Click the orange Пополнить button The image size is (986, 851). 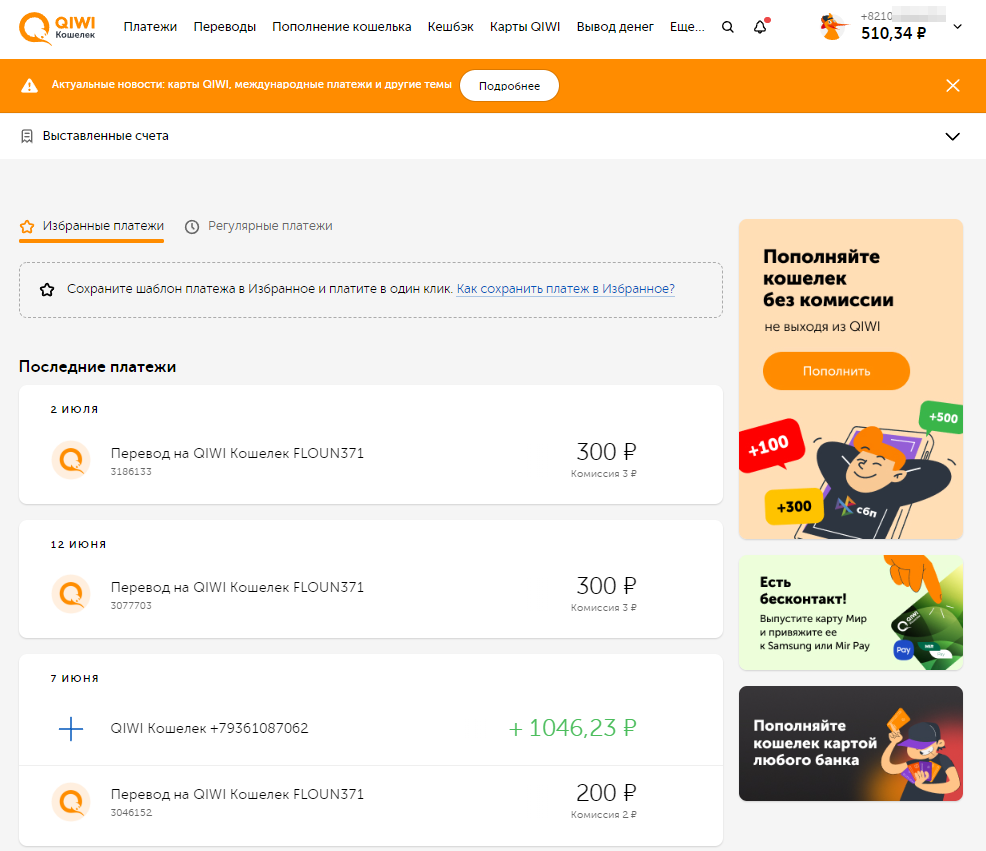[836, 371]
